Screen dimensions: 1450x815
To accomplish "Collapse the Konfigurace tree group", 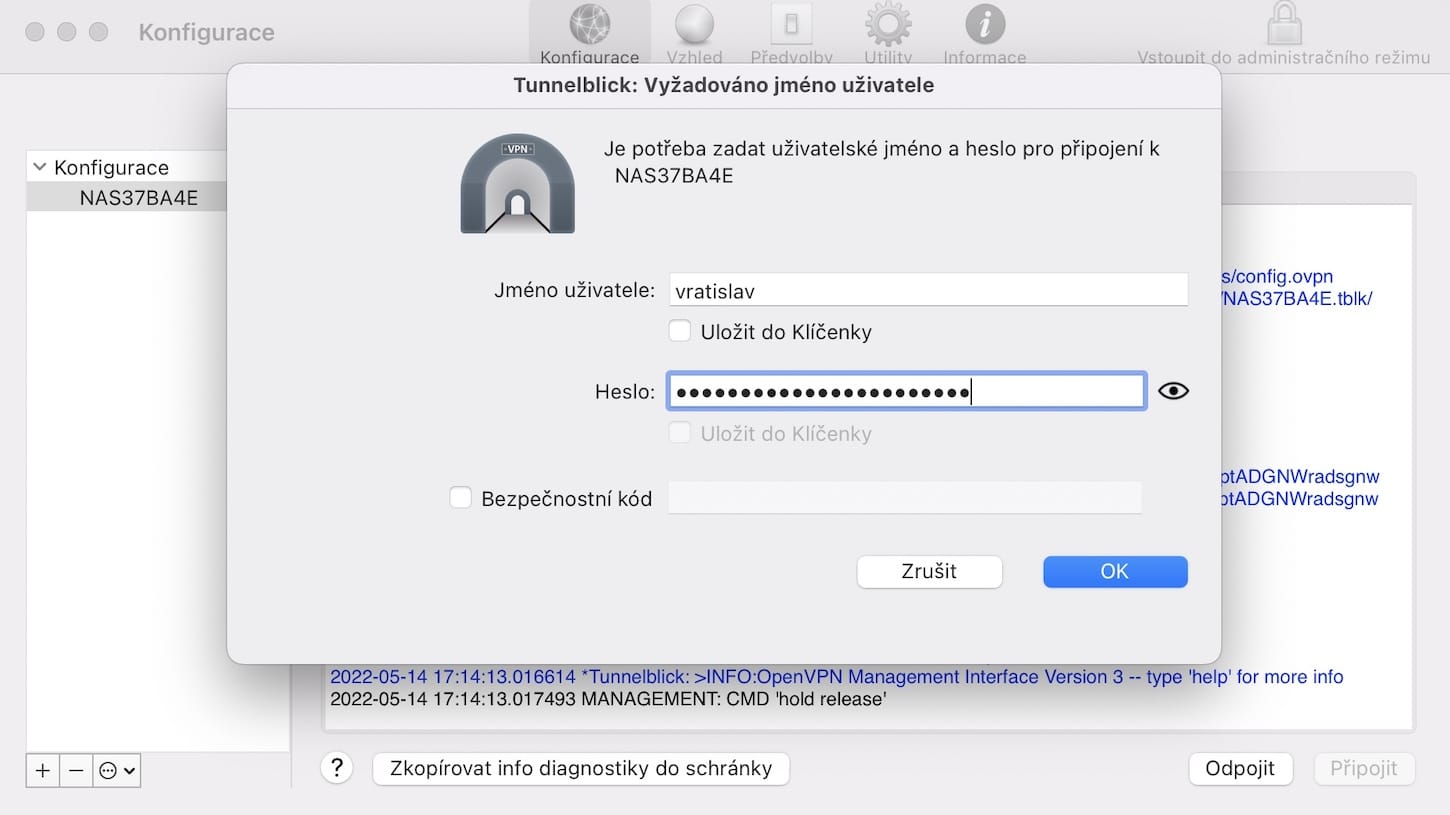I will coord(40,167).
